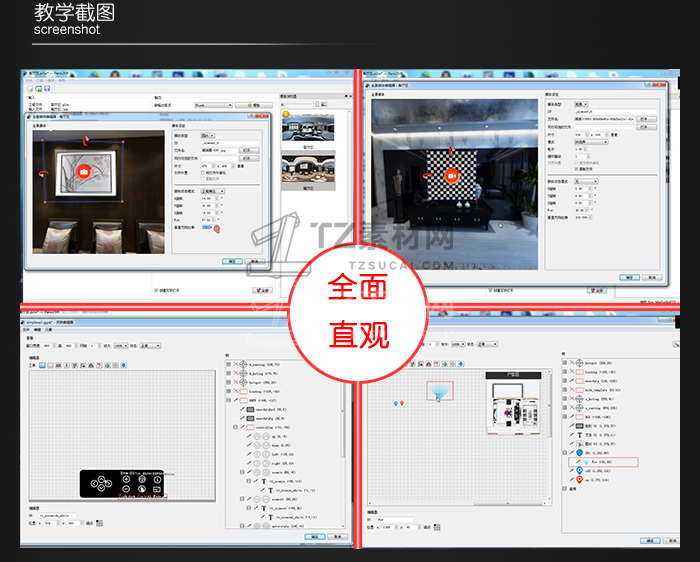Click the info icon in the black controller bar
The width and height of the screenshot is (700, 562).
coord(157,479)
